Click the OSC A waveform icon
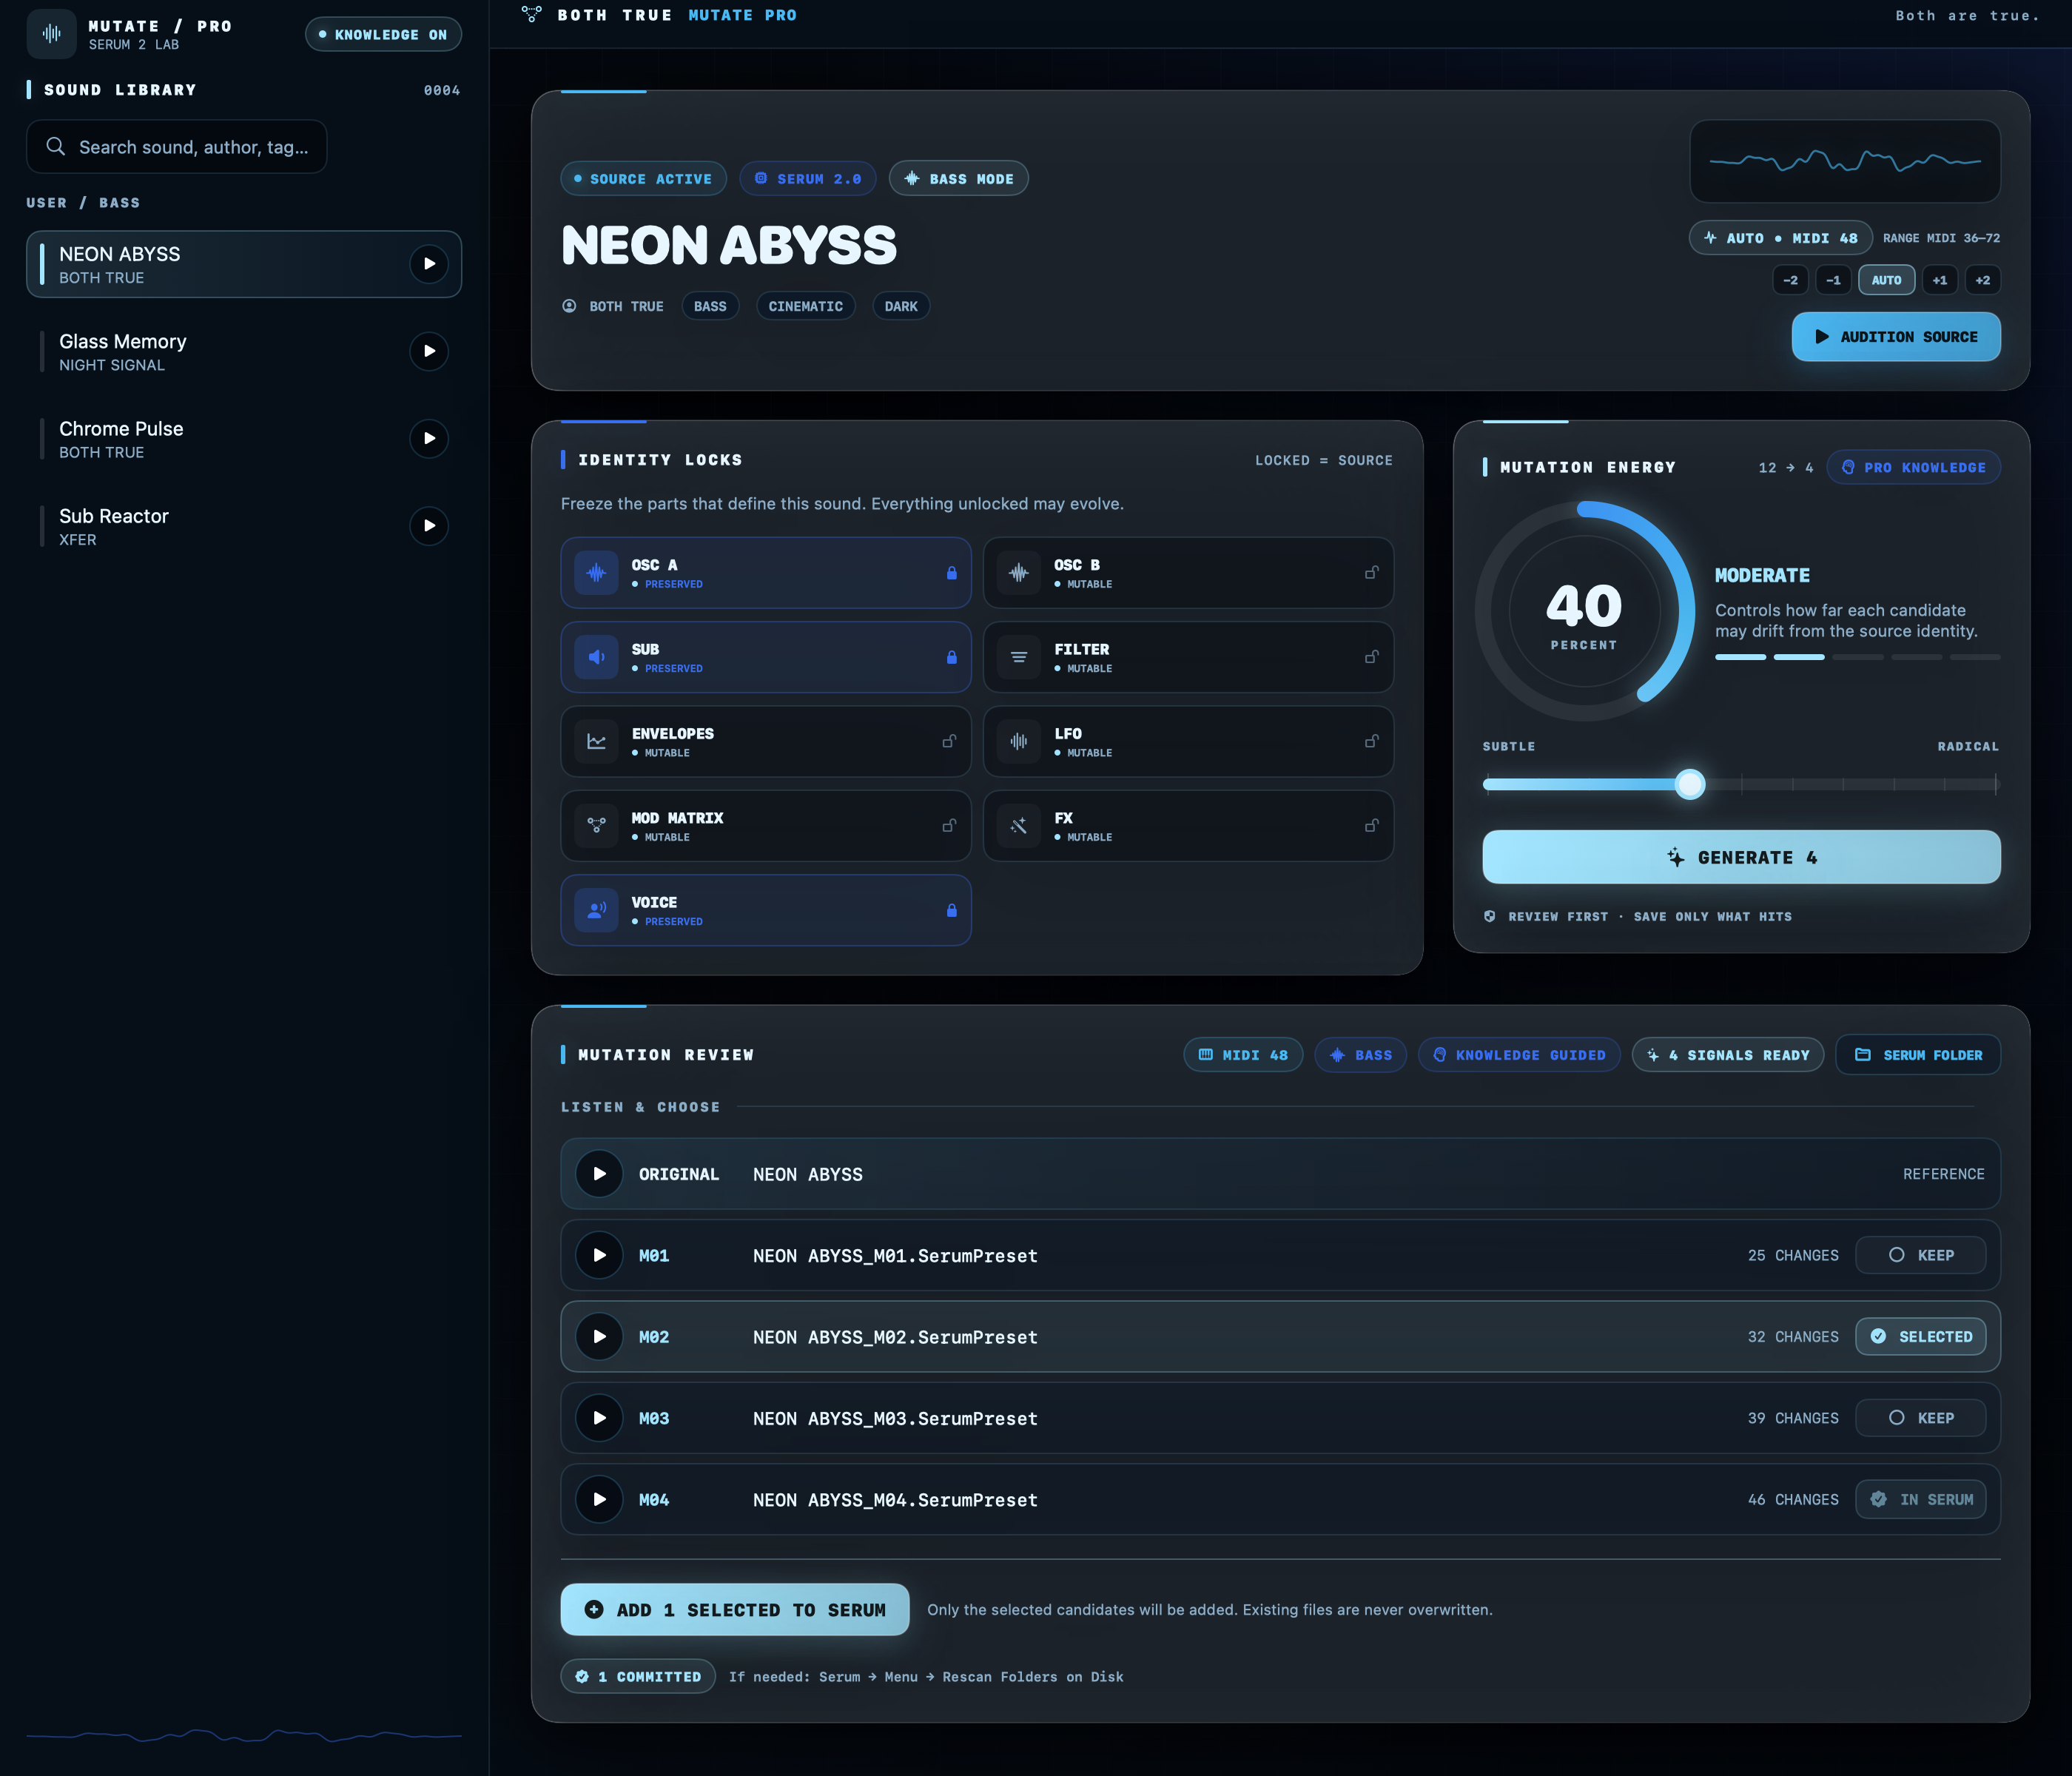2072x1776 pixels. click(x=597, y=573)
